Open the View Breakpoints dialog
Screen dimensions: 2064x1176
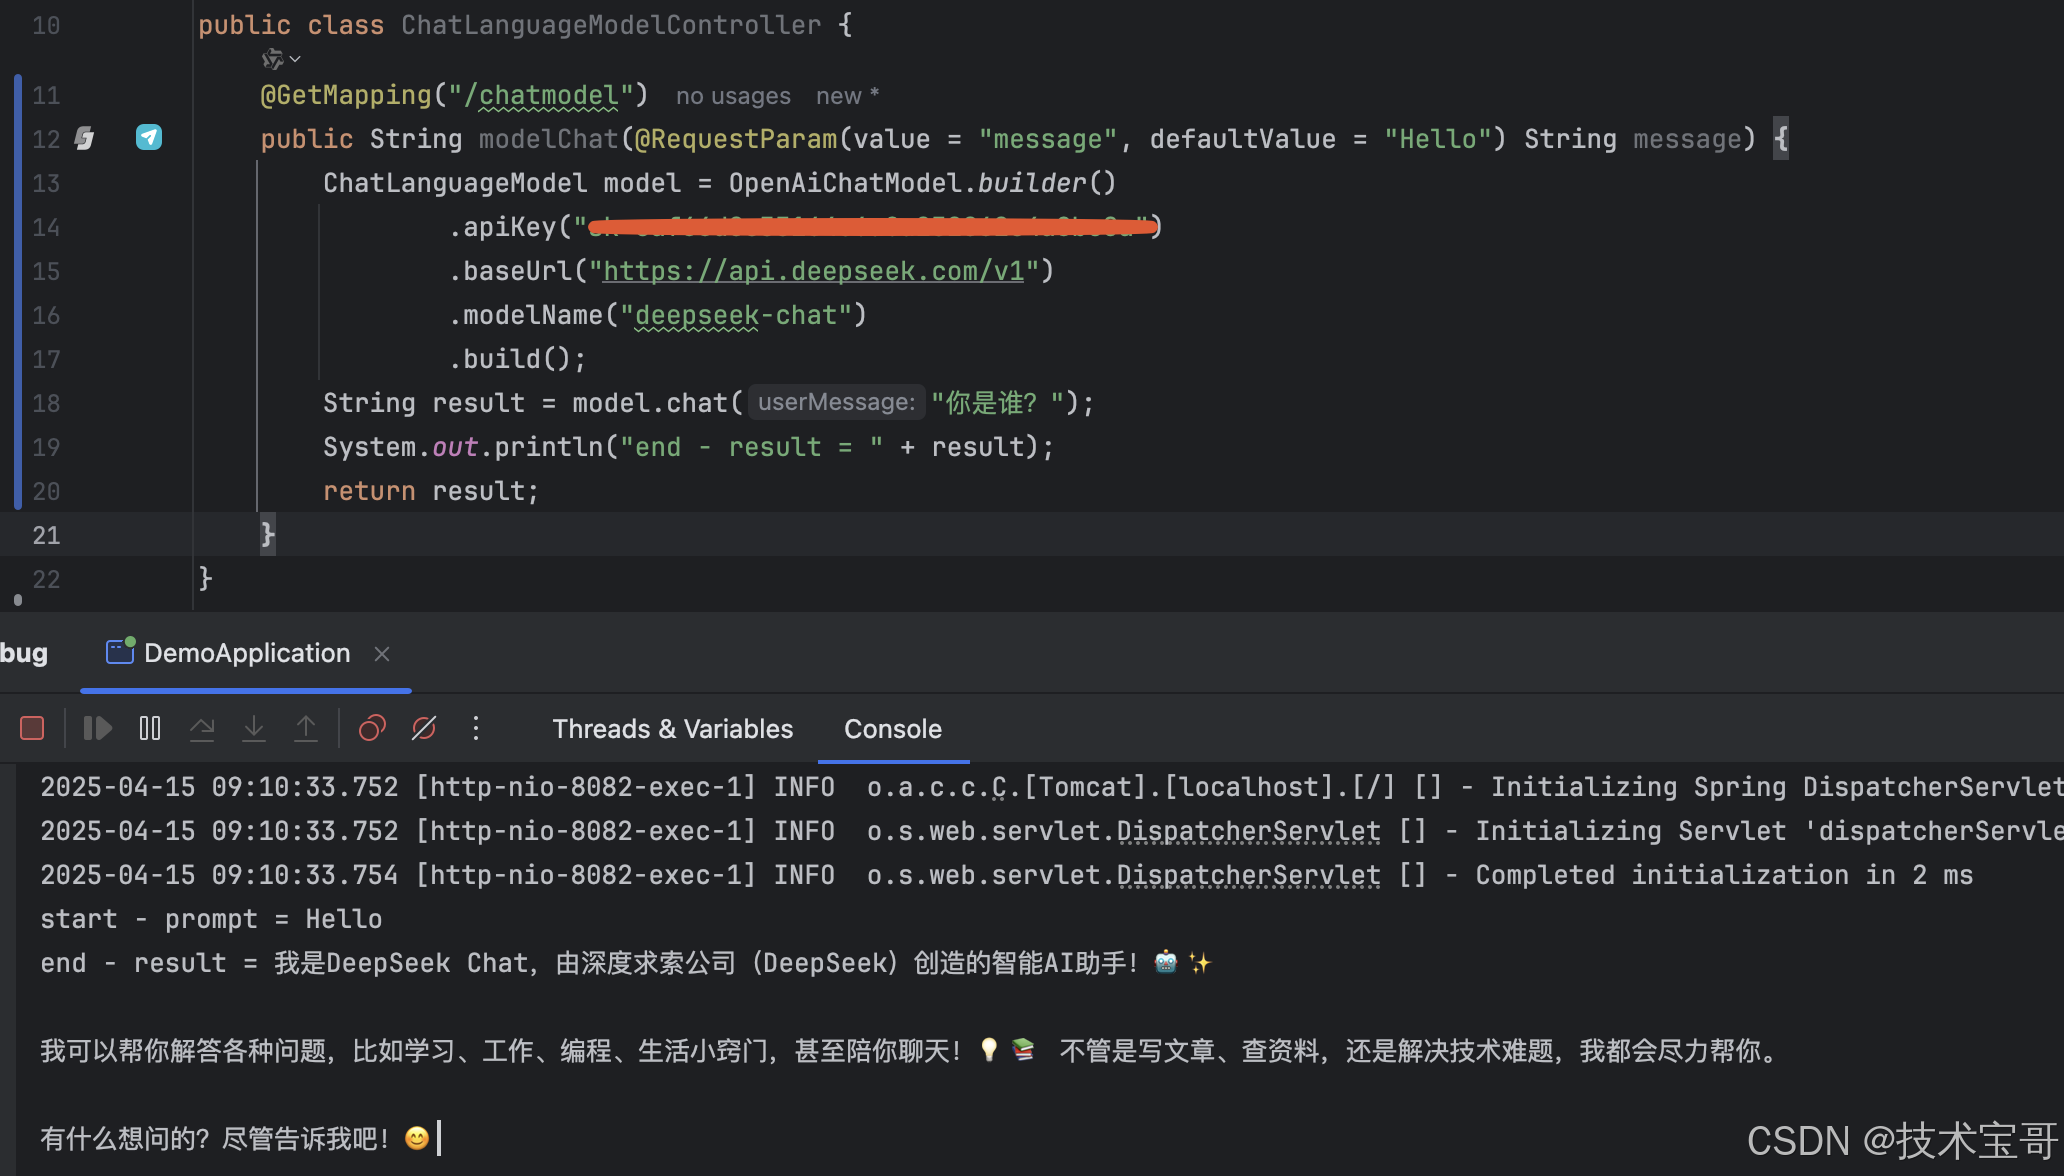[x=372, y=728]
